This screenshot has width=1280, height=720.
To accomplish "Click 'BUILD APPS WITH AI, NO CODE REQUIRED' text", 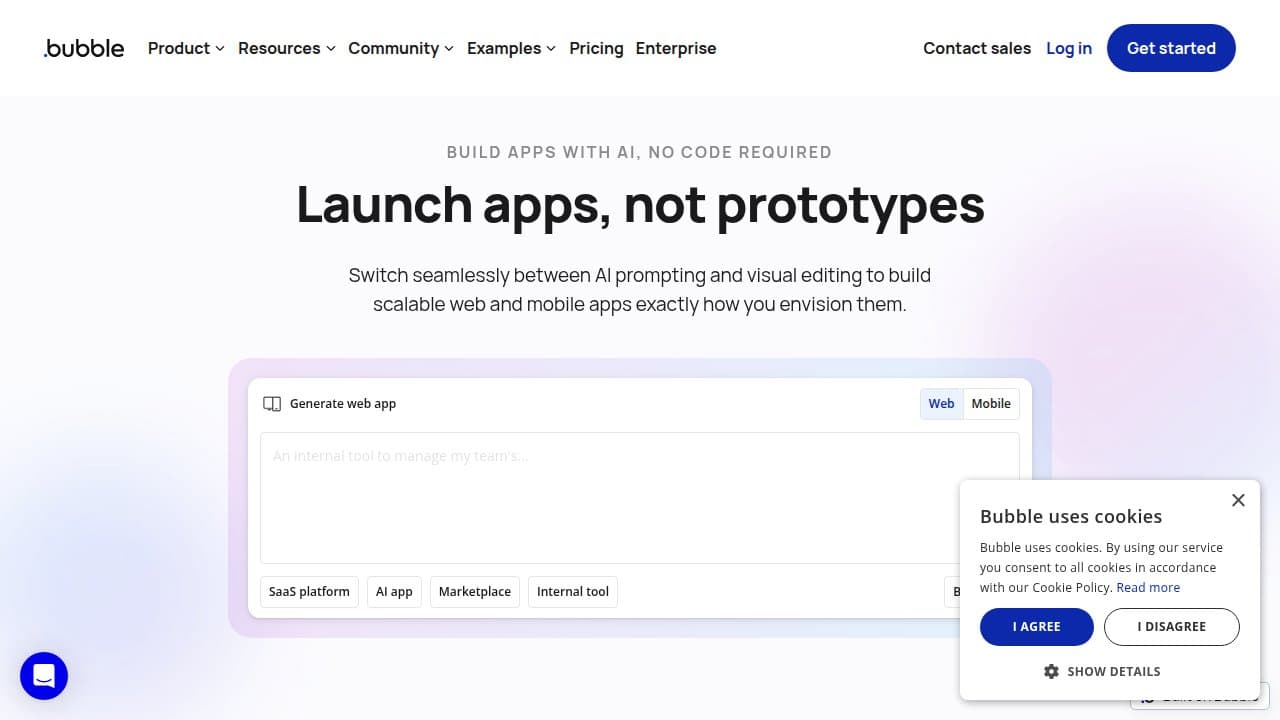I will click(639, 152).
